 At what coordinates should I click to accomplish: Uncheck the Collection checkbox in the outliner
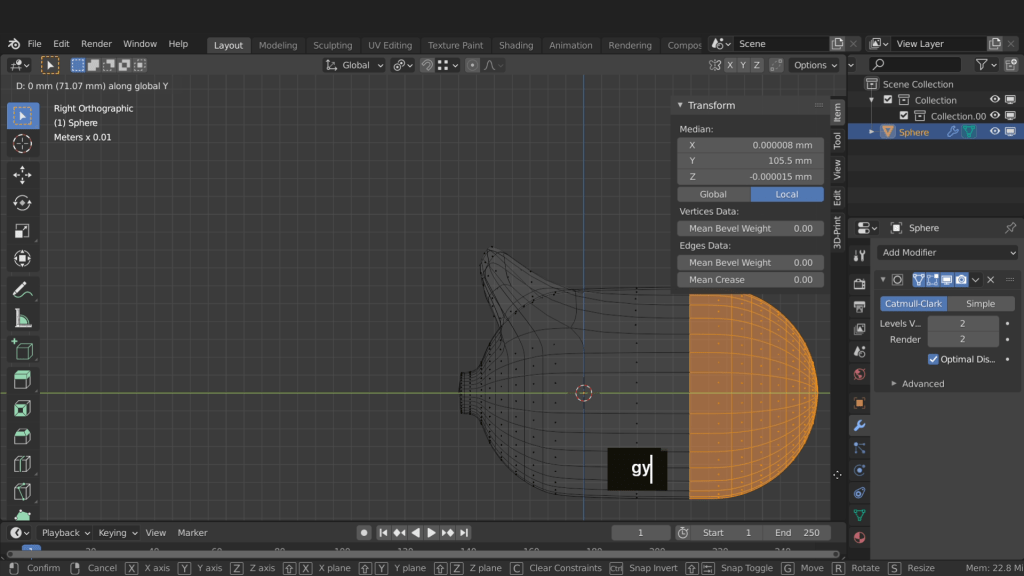pos(888,100)
